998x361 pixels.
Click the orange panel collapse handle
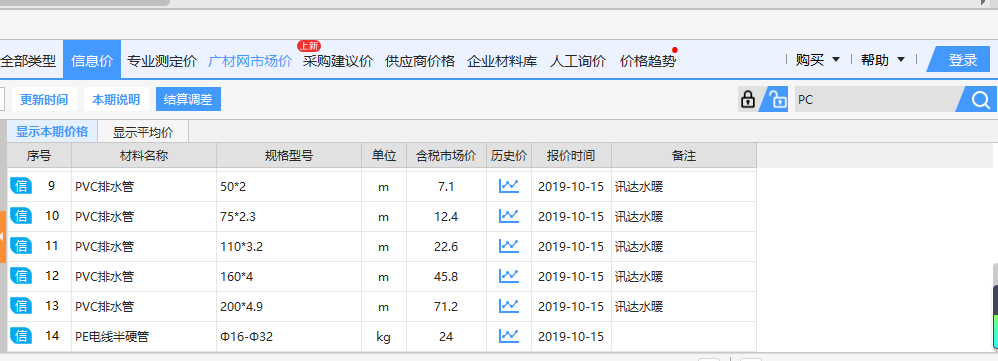coord(3,237)
